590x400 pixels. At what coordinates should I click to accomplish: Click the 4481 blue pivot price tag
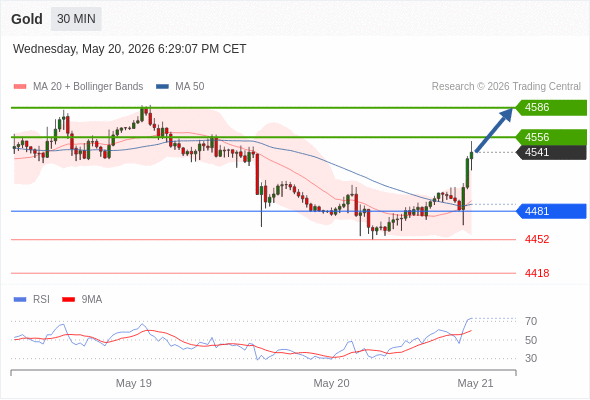[x=551, y=211]
